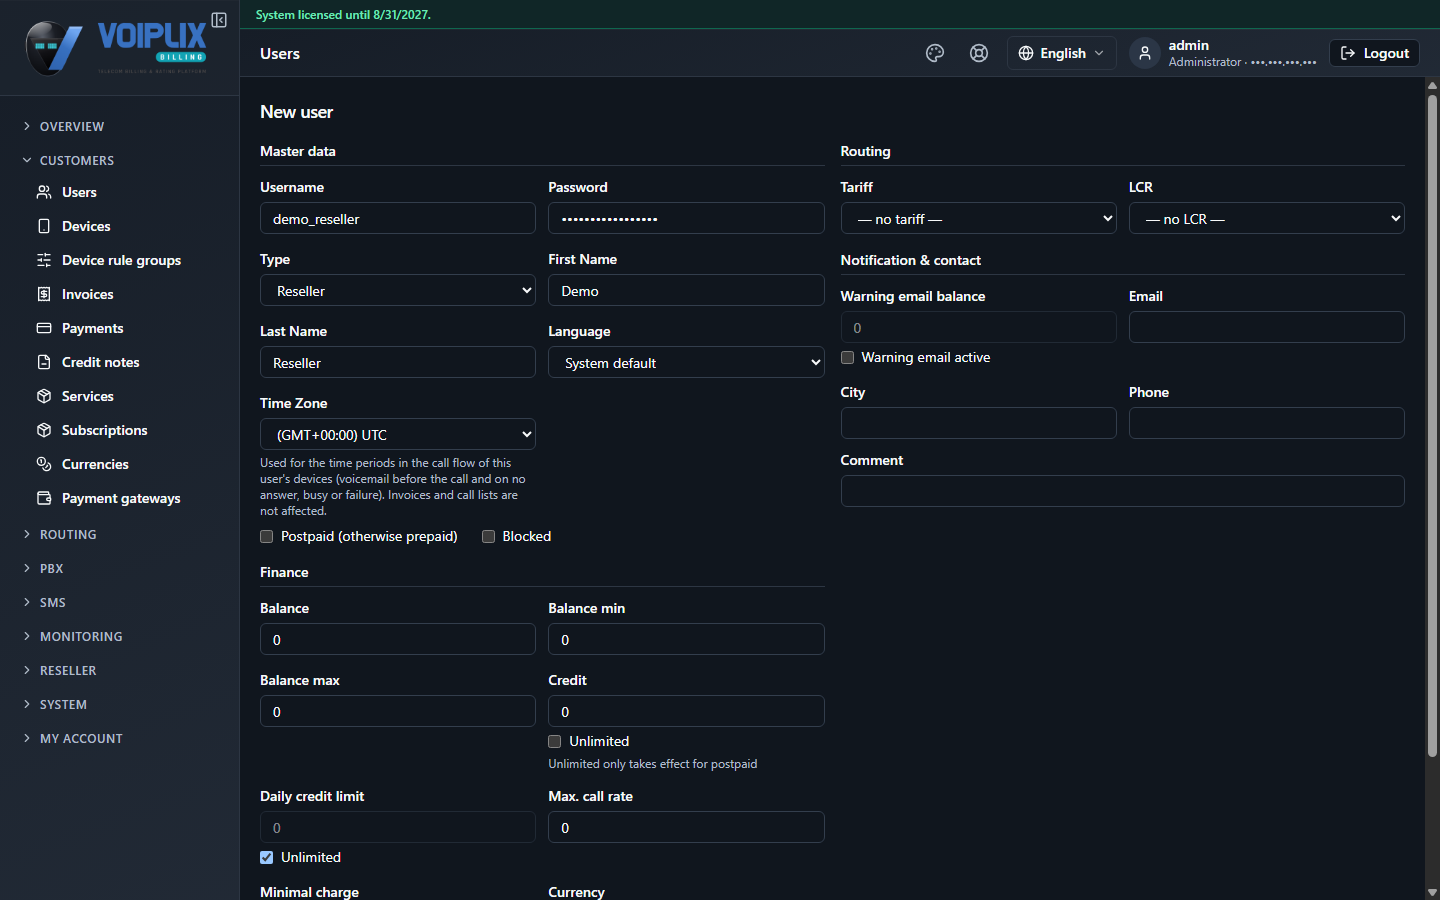Enable Warning email active checkbox

[848, 358]
